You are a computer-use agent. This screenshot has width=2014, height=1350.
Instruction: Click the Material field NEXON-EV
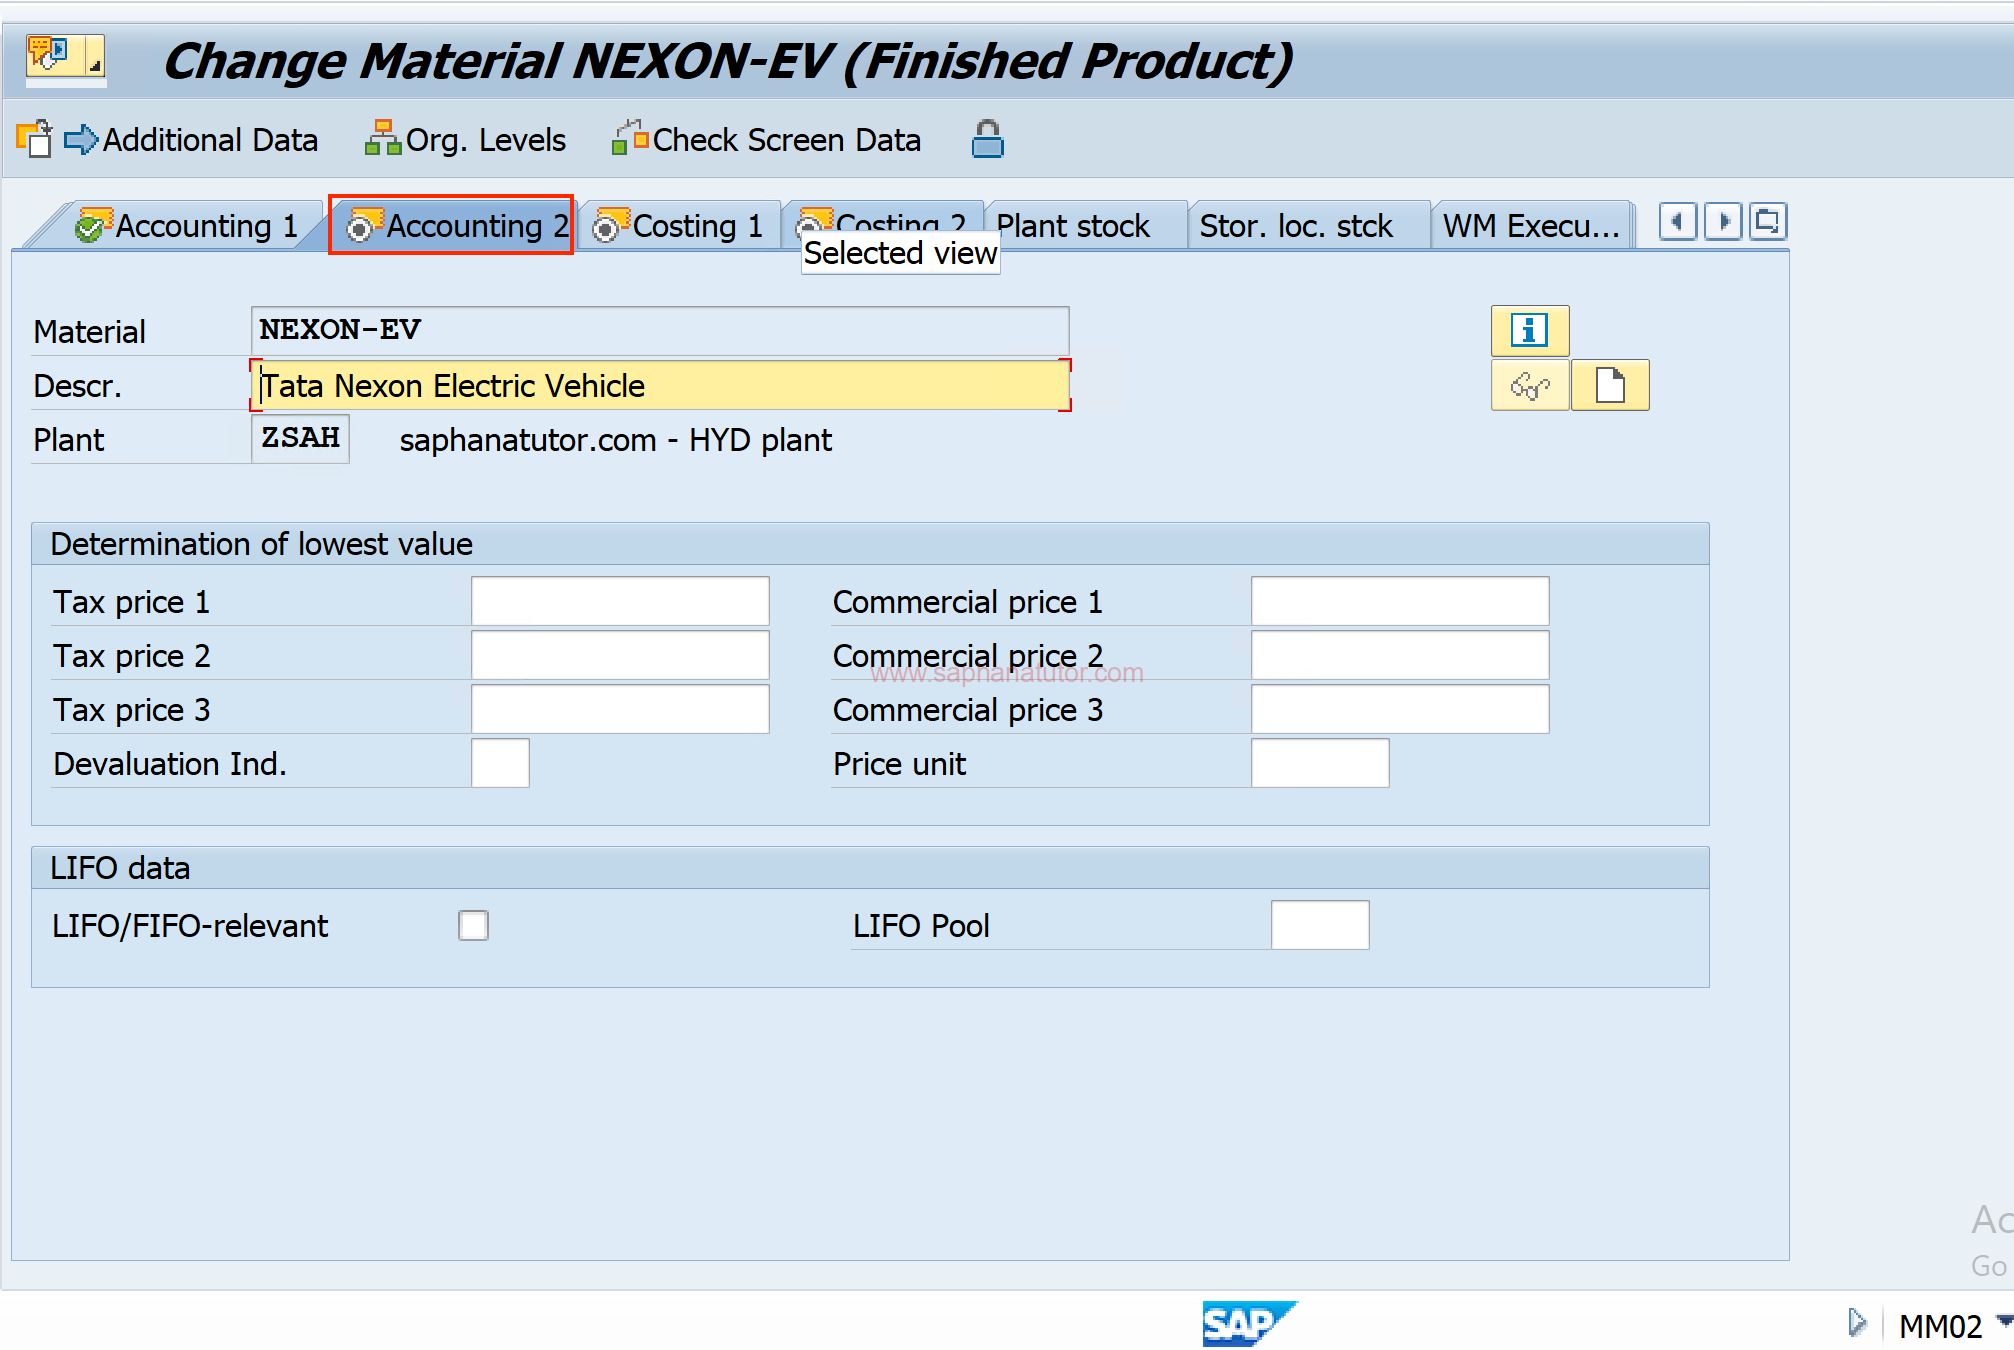(x=660, y=330)
